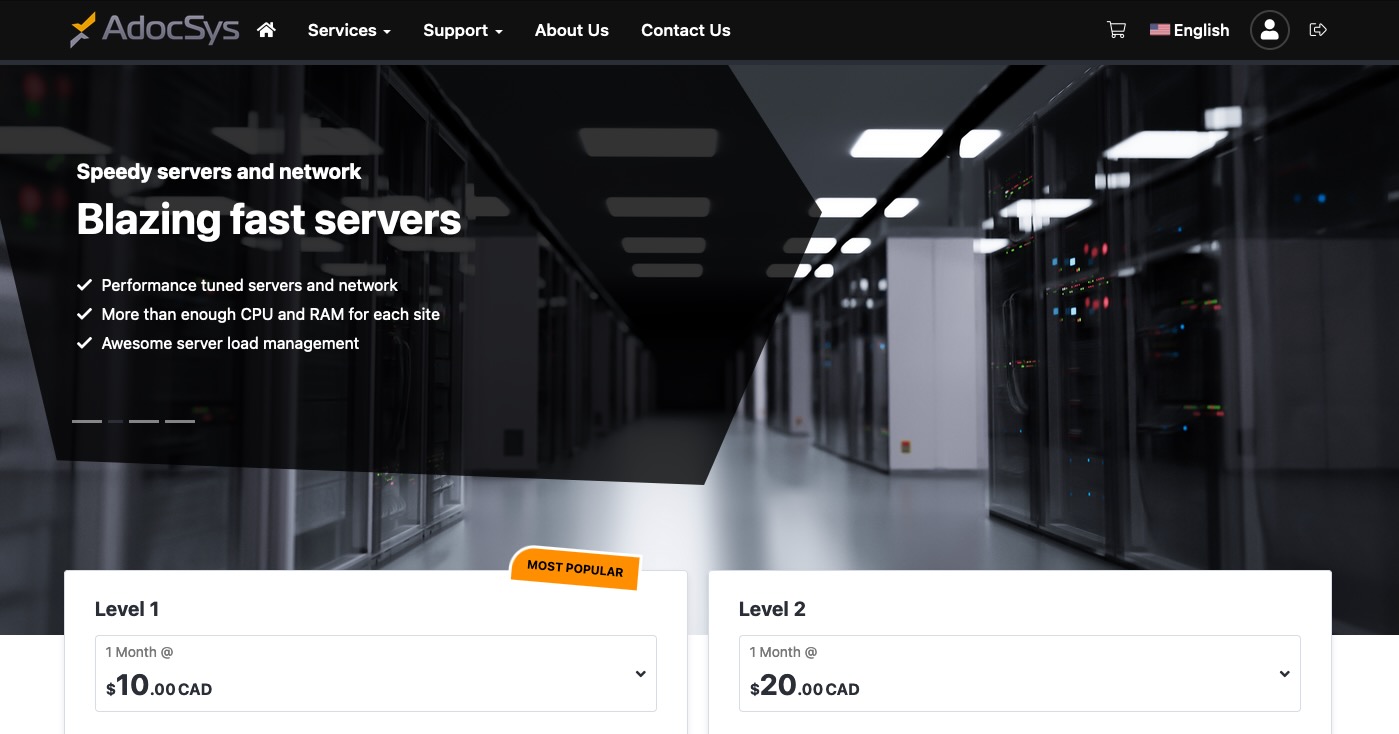Click the US flag language selector
1399x734 pixels.
click(1189, 30)
